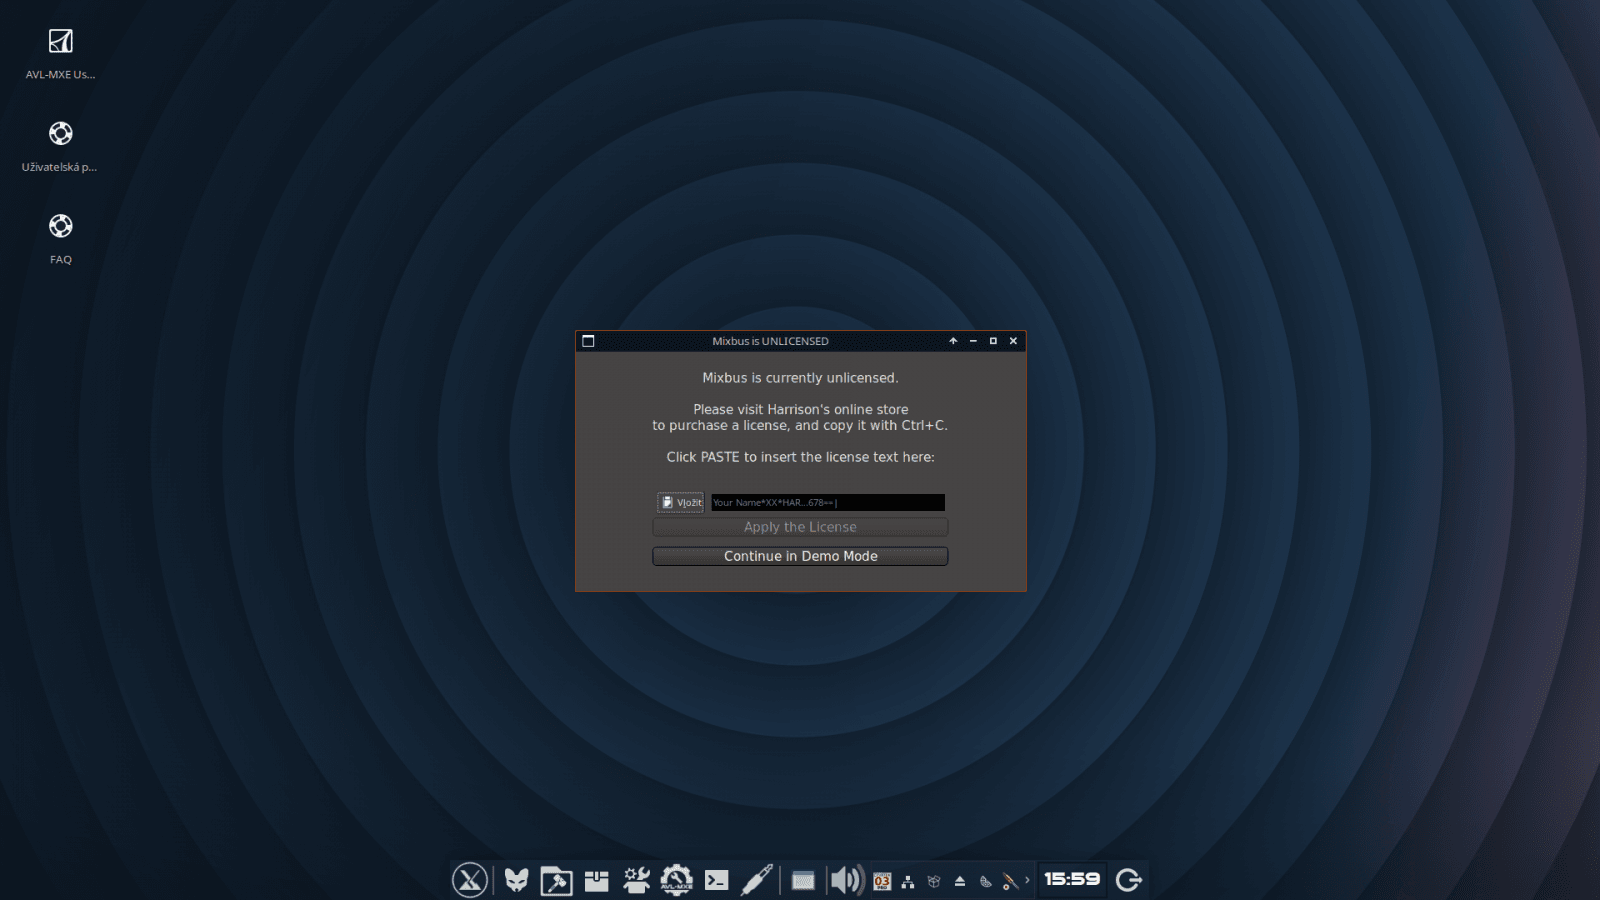
Task: Open the window menu of the Mixbus dialog
Action: point(587,341)
